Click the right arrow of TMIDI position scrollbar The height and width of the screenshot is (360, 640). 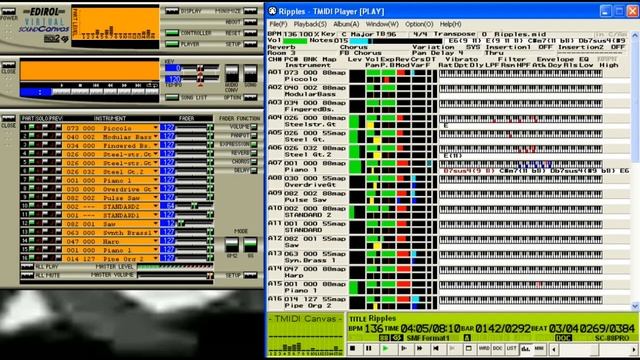[x=634, y=349]
